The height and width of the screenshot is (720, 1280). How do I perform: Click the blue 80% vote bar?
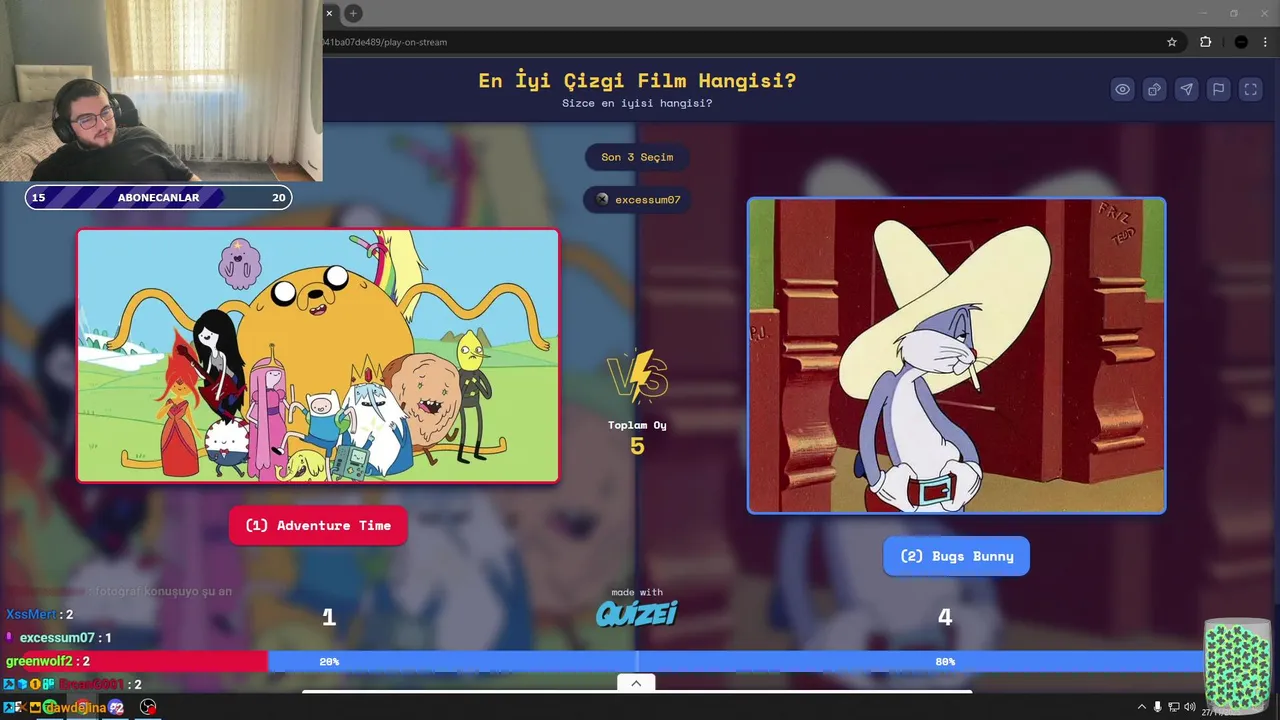[736, 661]
